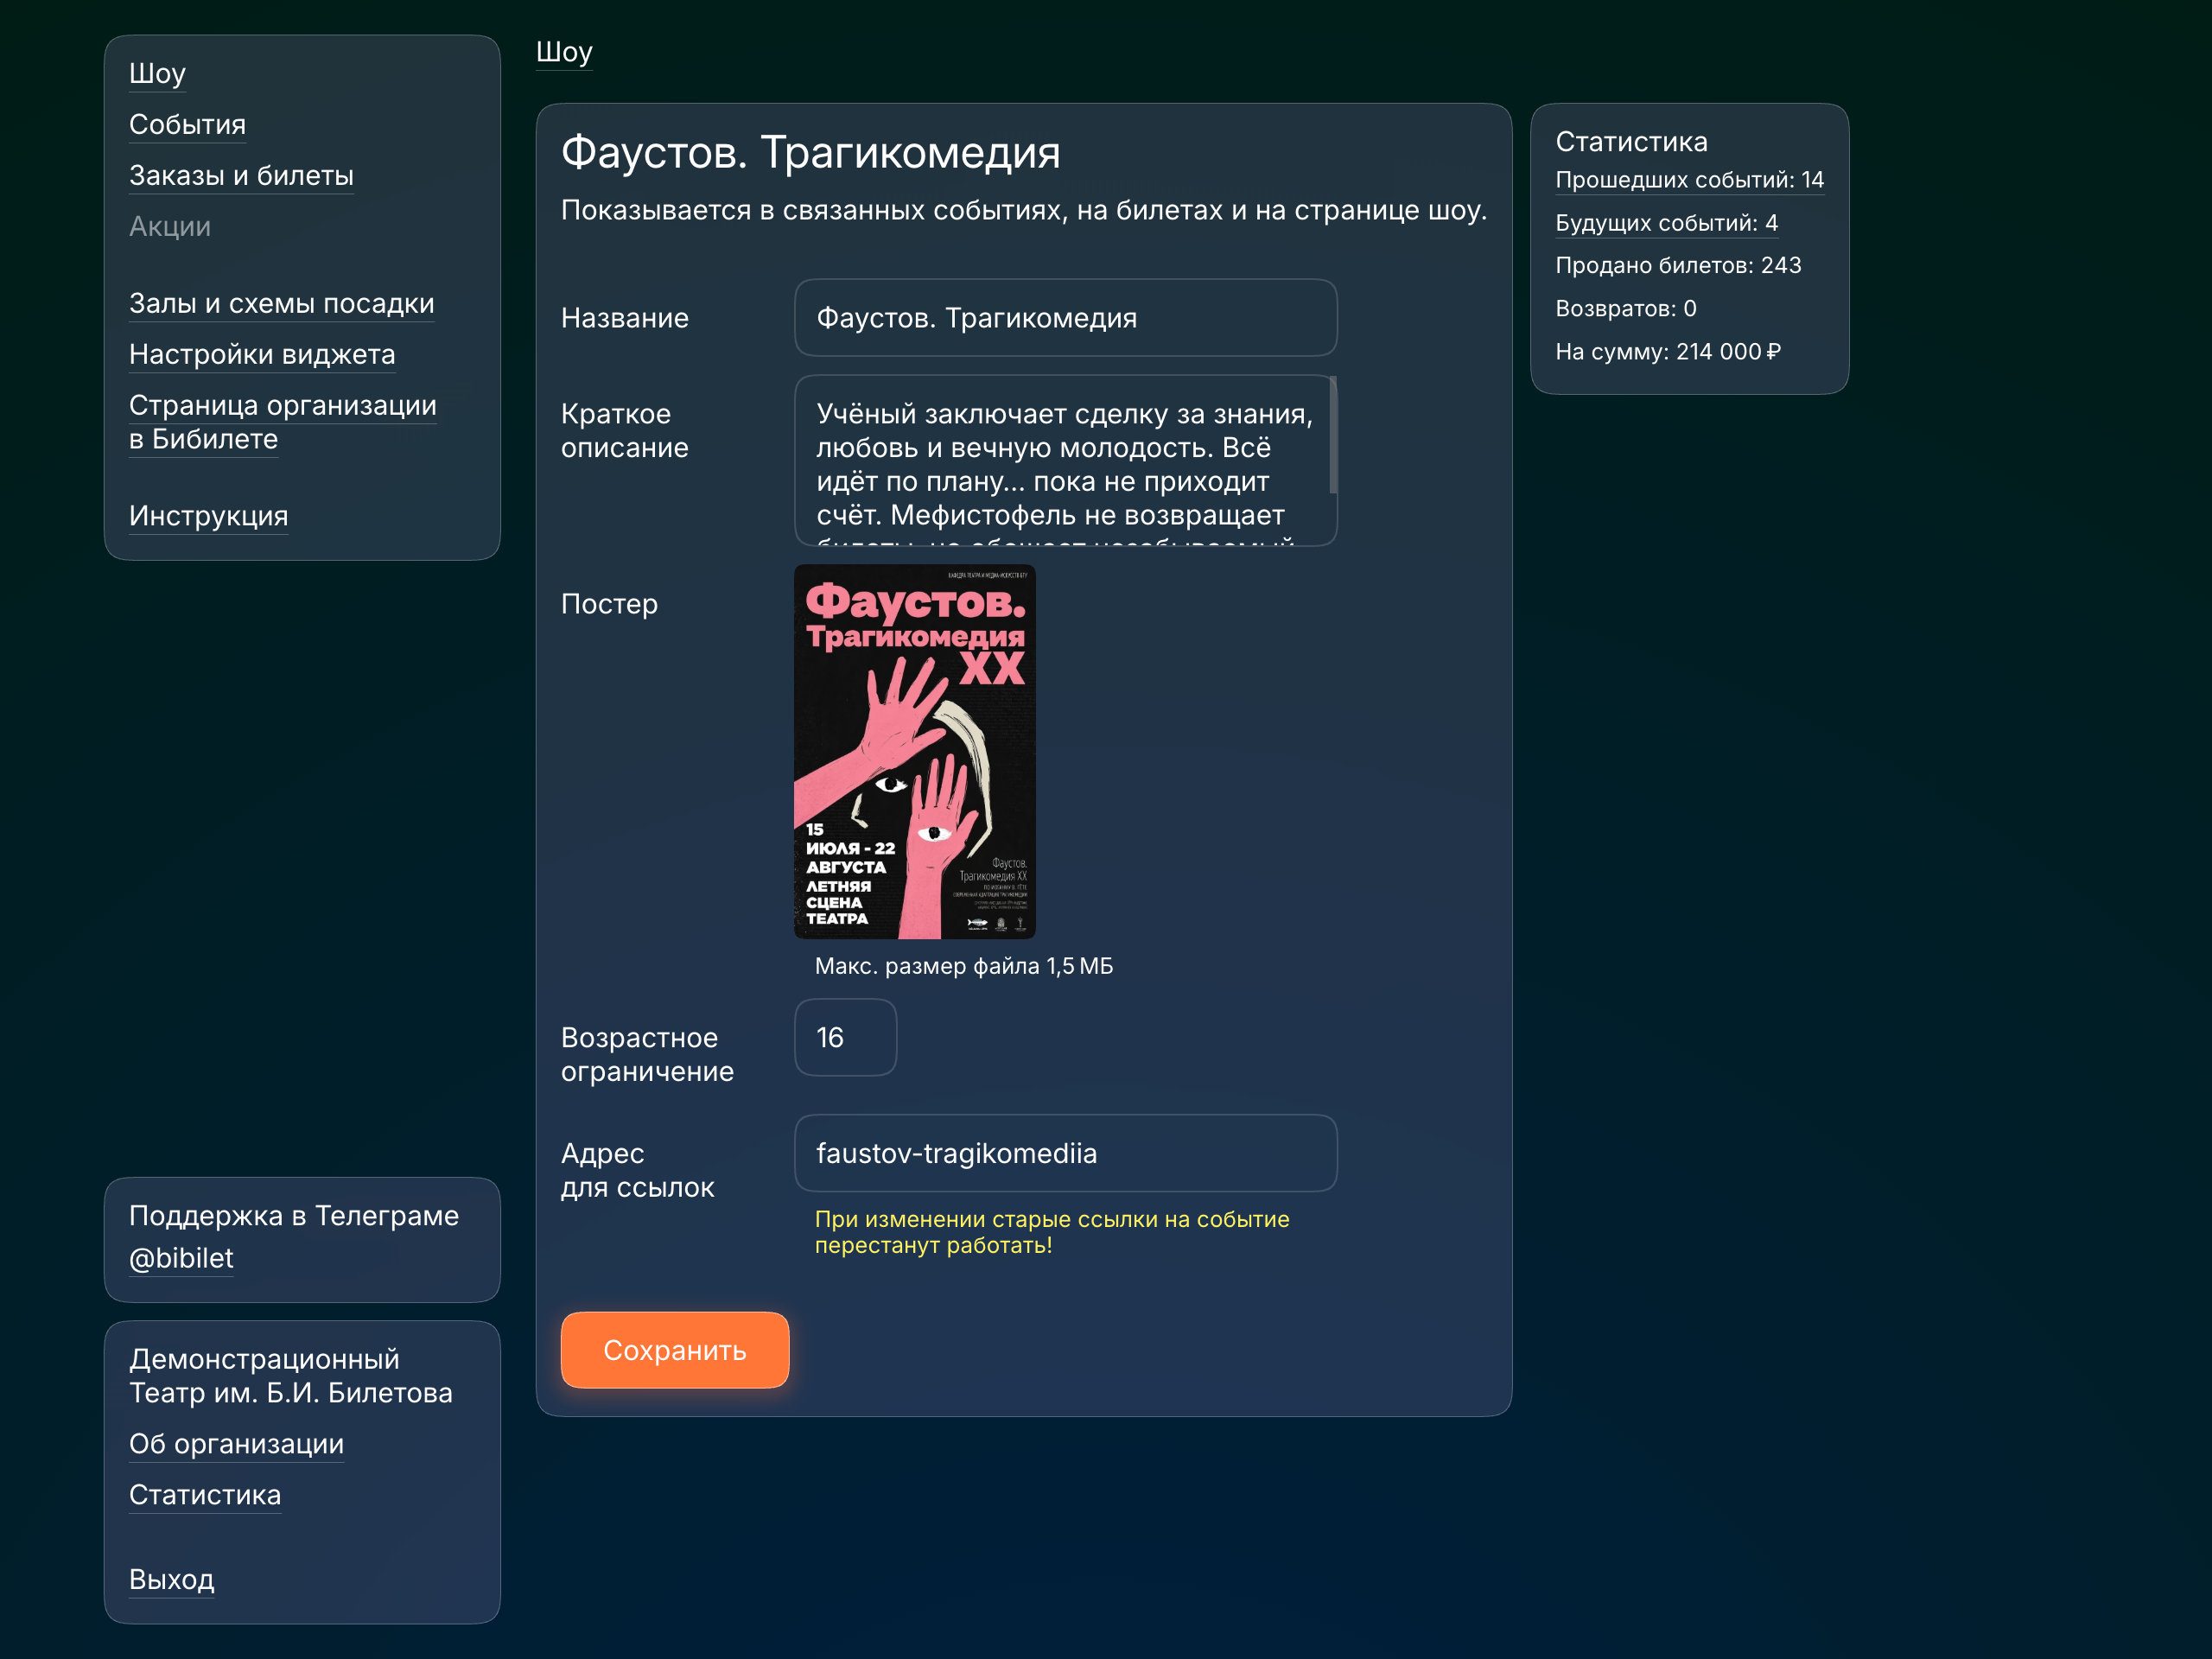Open the Инструкция link
This screenshot has height=1659, width=2212.
(208, 517)
